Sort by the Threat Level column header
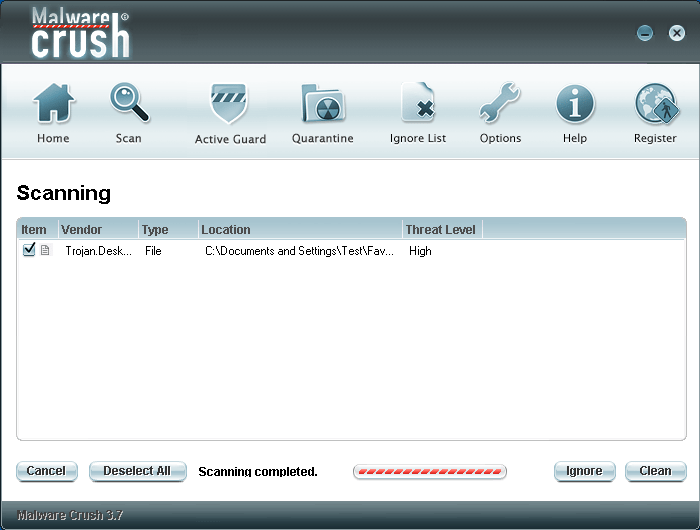Screen dimensions: 700x530 441,229
